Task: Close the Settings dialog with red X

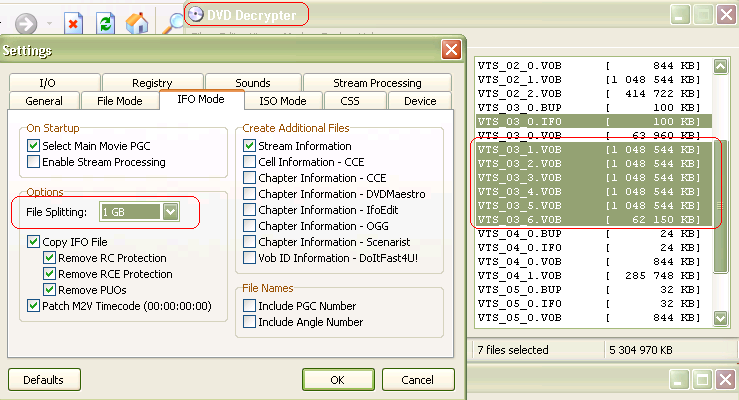Action: [x=451, y=49]
